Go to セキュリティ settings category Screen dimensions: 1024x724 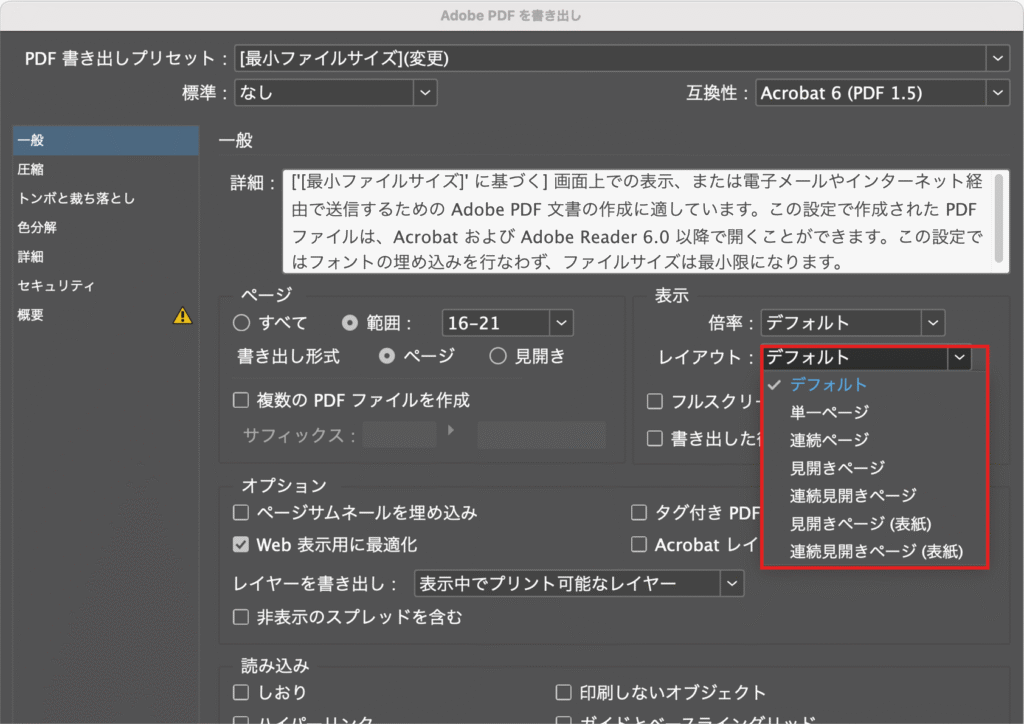click(106, 286)
